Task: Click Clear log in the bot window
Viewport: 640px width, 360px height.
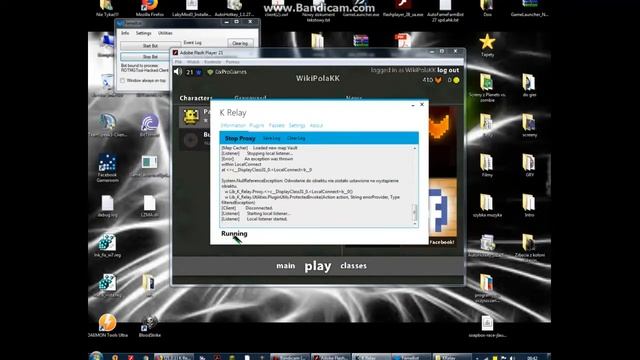Action: click(x=240, y=43)
